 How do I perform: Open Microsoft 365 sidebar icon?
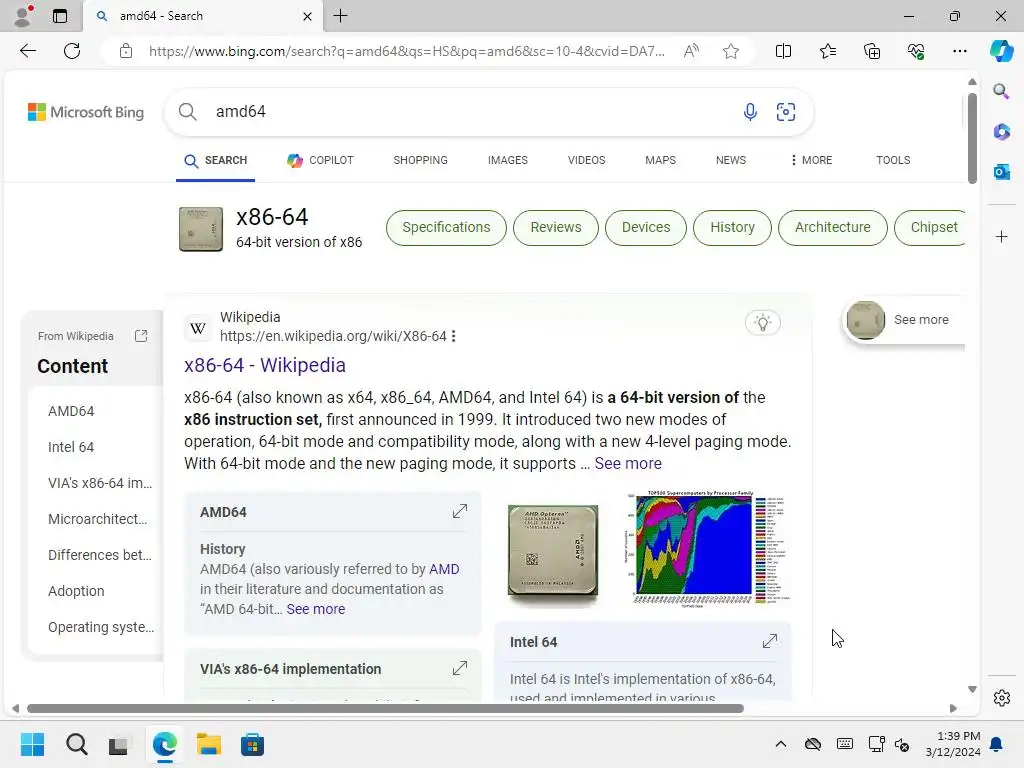tap(1001, 131)
